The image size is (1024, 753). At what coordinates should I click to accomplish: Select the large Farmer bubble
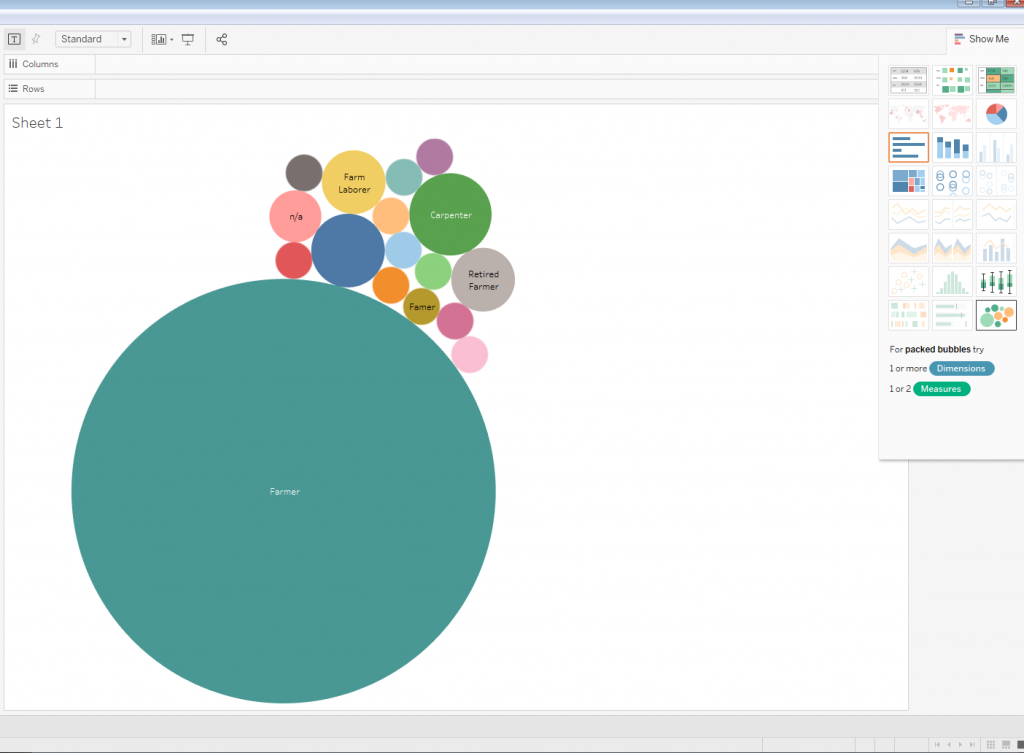click(284, 490)
